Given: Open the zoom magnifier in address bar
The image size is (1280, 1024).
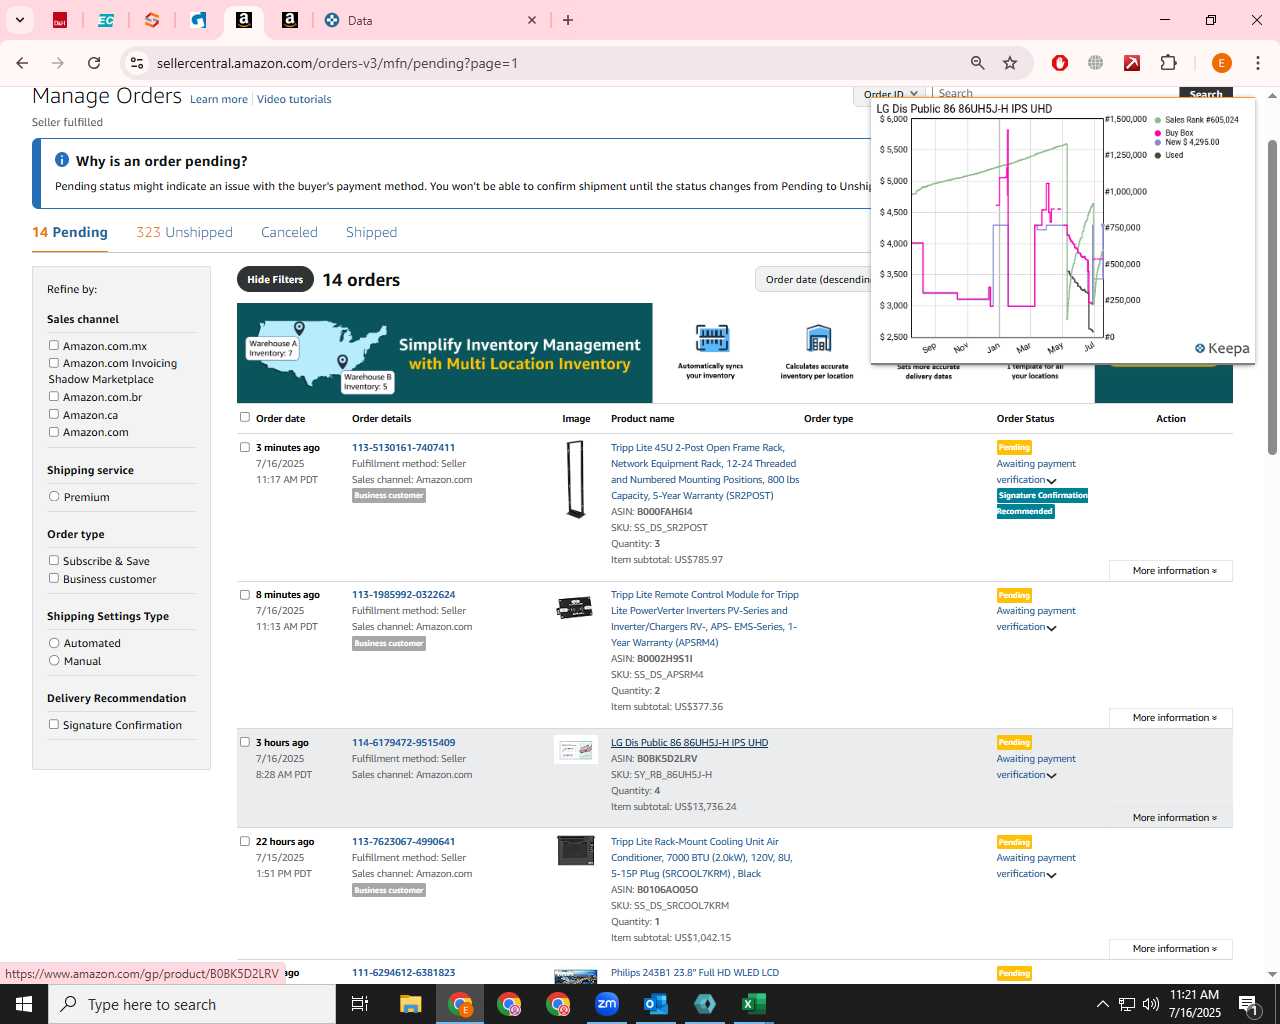Looking at the screenshot, I should click(x=978, y=63).
